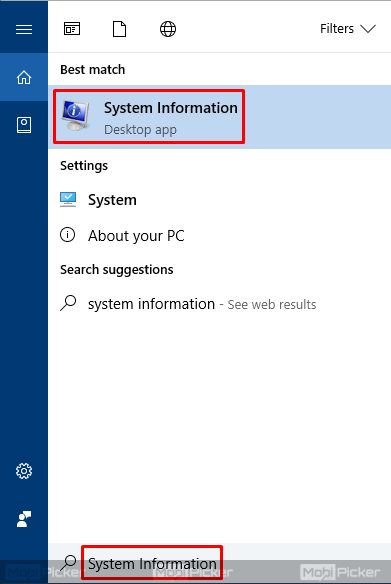Filter results by Apps icon
The width and height of the screenshot is (391, 584).
coord(72,29)
